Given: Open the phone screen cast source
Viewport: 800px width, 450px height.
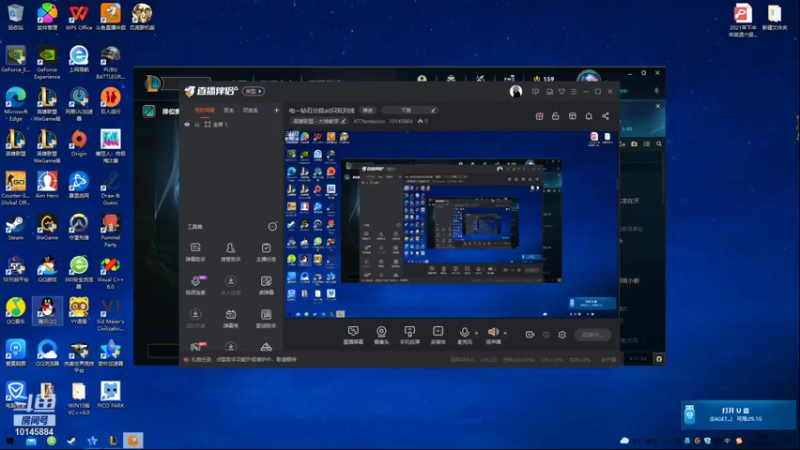Looking at the screenshot, I should point(410,335).
